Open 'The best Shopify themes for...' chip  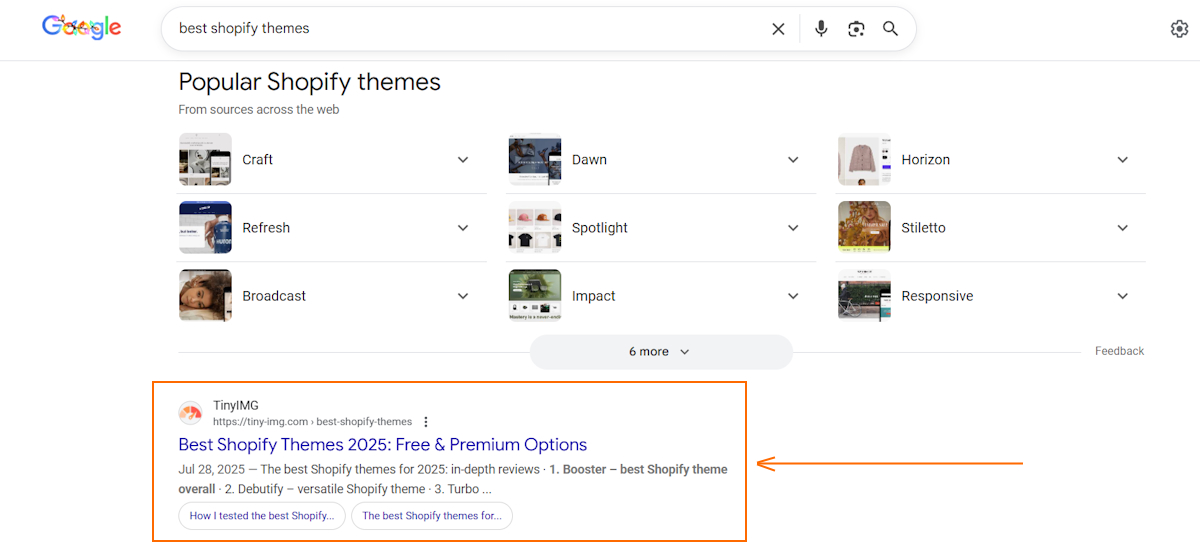tap(432, 516)
